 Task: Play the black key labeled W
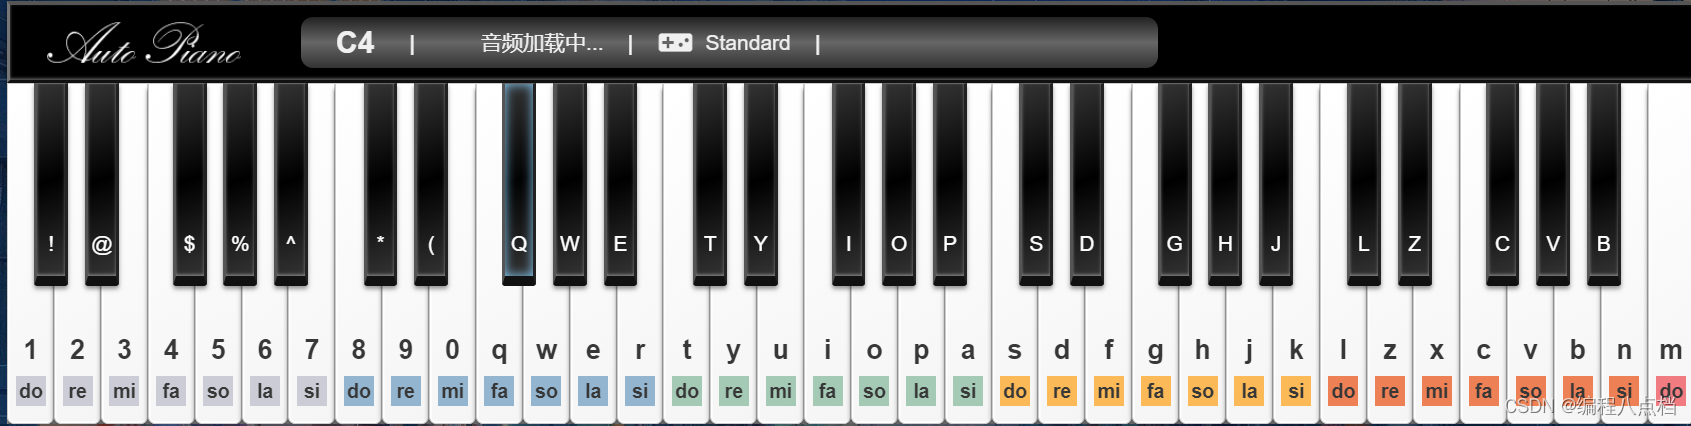click(570, 183)
